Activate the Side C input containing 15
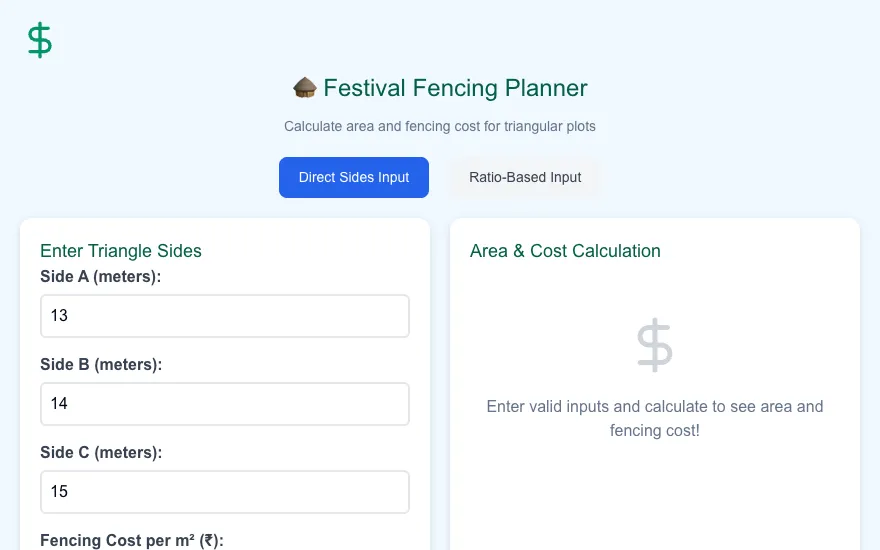The height and width of the screenshot is (550, 880). click(x=224, y=492)
